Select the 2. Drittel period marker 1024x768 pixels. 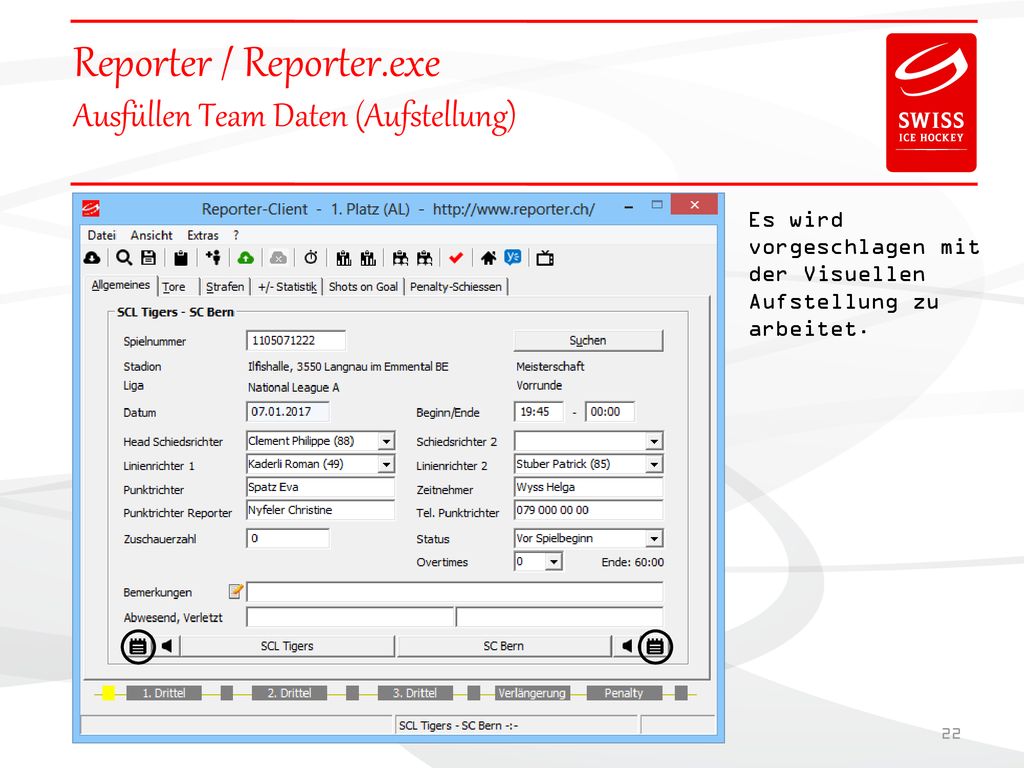pos(289,693)
